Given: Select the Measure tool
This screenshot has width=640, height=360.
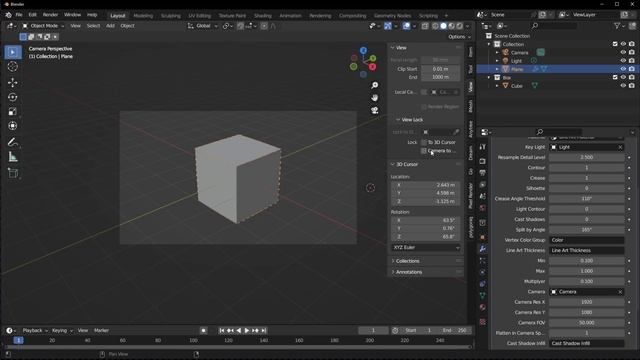Looking at the screenshot, I should pyautogui.click(x=13, y=157).
